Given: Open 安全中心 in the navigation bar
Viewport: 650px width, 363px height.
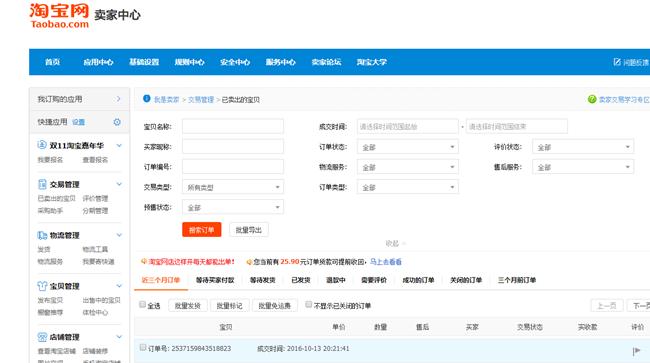Looking at the screenshot, I should tap(235, 62).
